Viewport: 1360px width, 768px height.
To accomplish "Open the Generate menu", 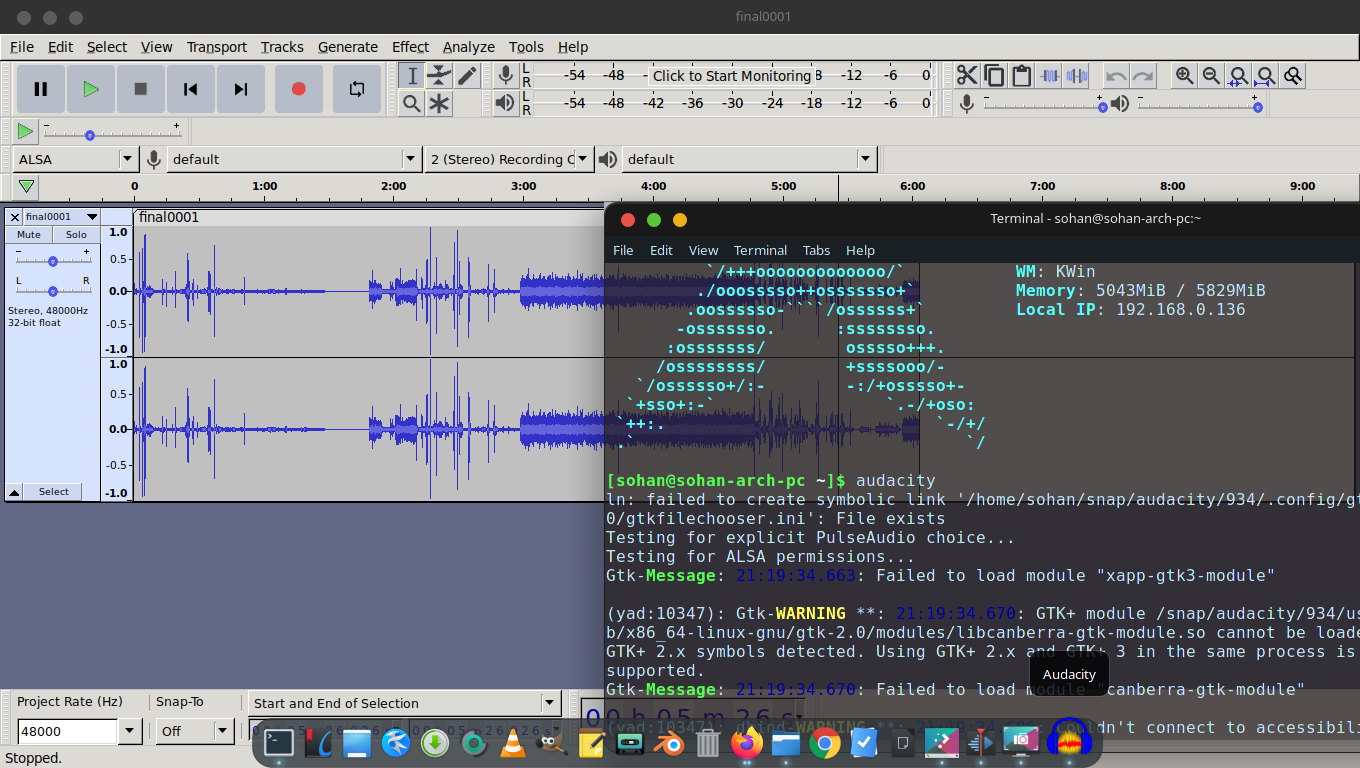I will [x=348, y=47].
